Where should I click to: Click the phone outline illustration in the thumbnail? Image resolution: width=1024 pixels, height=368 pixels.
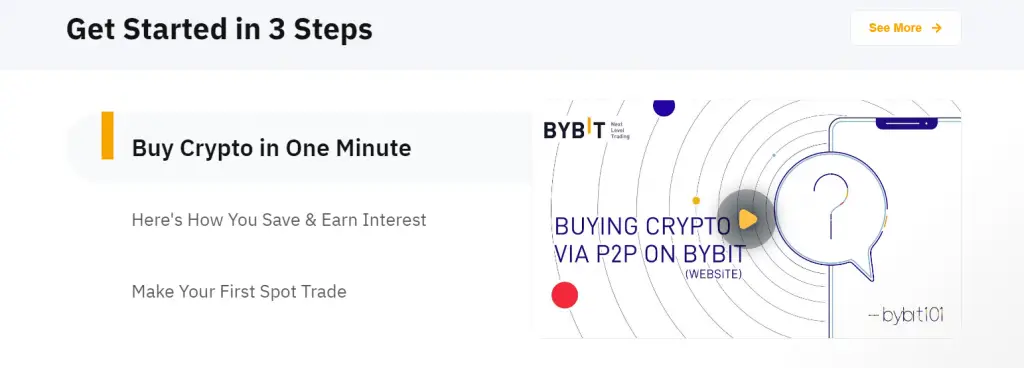[x=895, y=228]
